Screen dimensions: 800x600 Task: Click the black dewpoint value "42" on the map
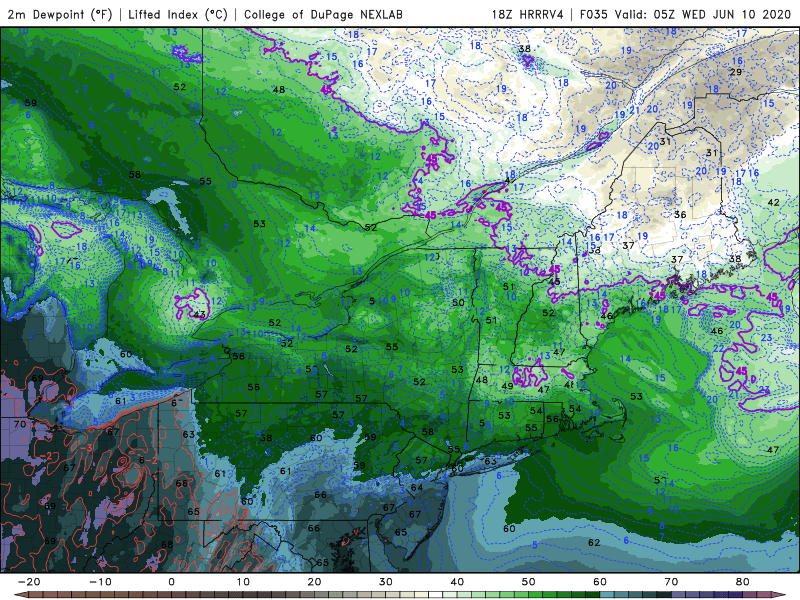[773, 202]
